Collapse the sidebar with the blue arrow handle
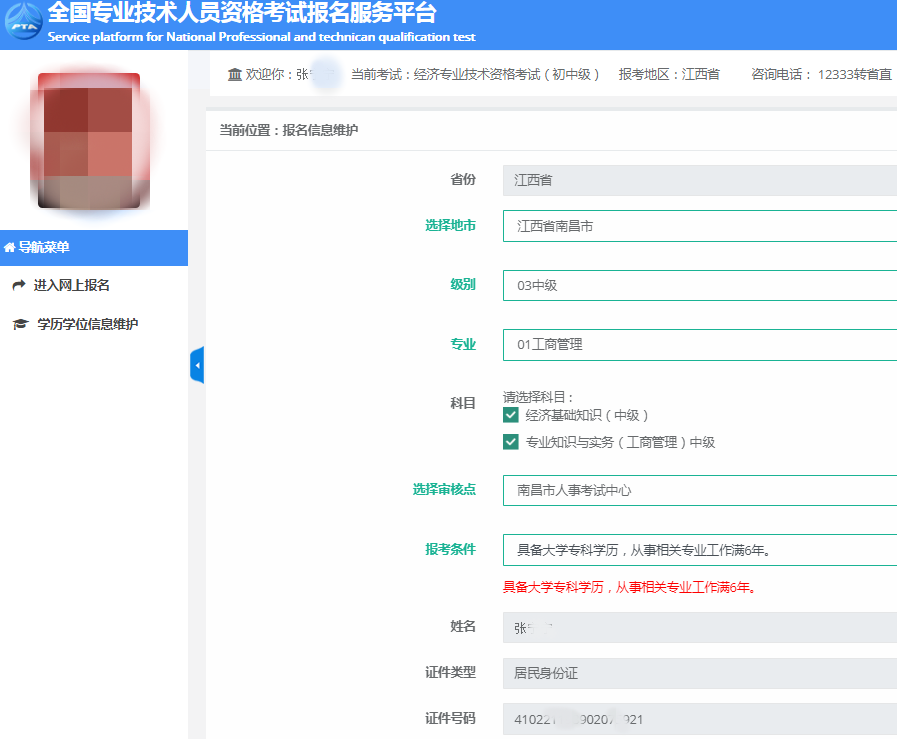The height and width of the screenshot is (739, 897). click(x=197, y=365)
